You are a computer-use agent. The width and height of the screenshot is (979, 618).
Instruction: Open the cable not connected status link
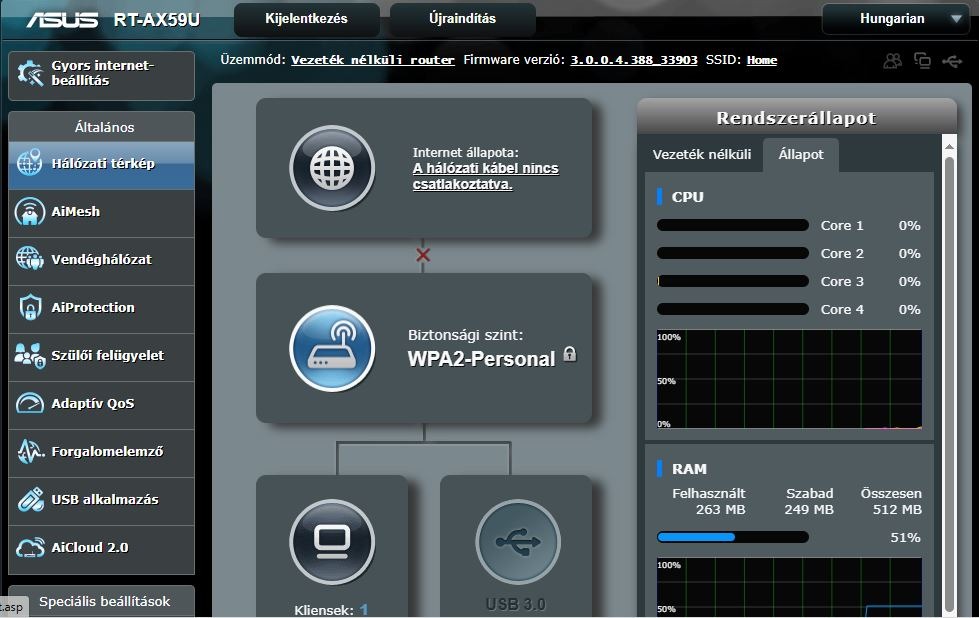point(486,176)
